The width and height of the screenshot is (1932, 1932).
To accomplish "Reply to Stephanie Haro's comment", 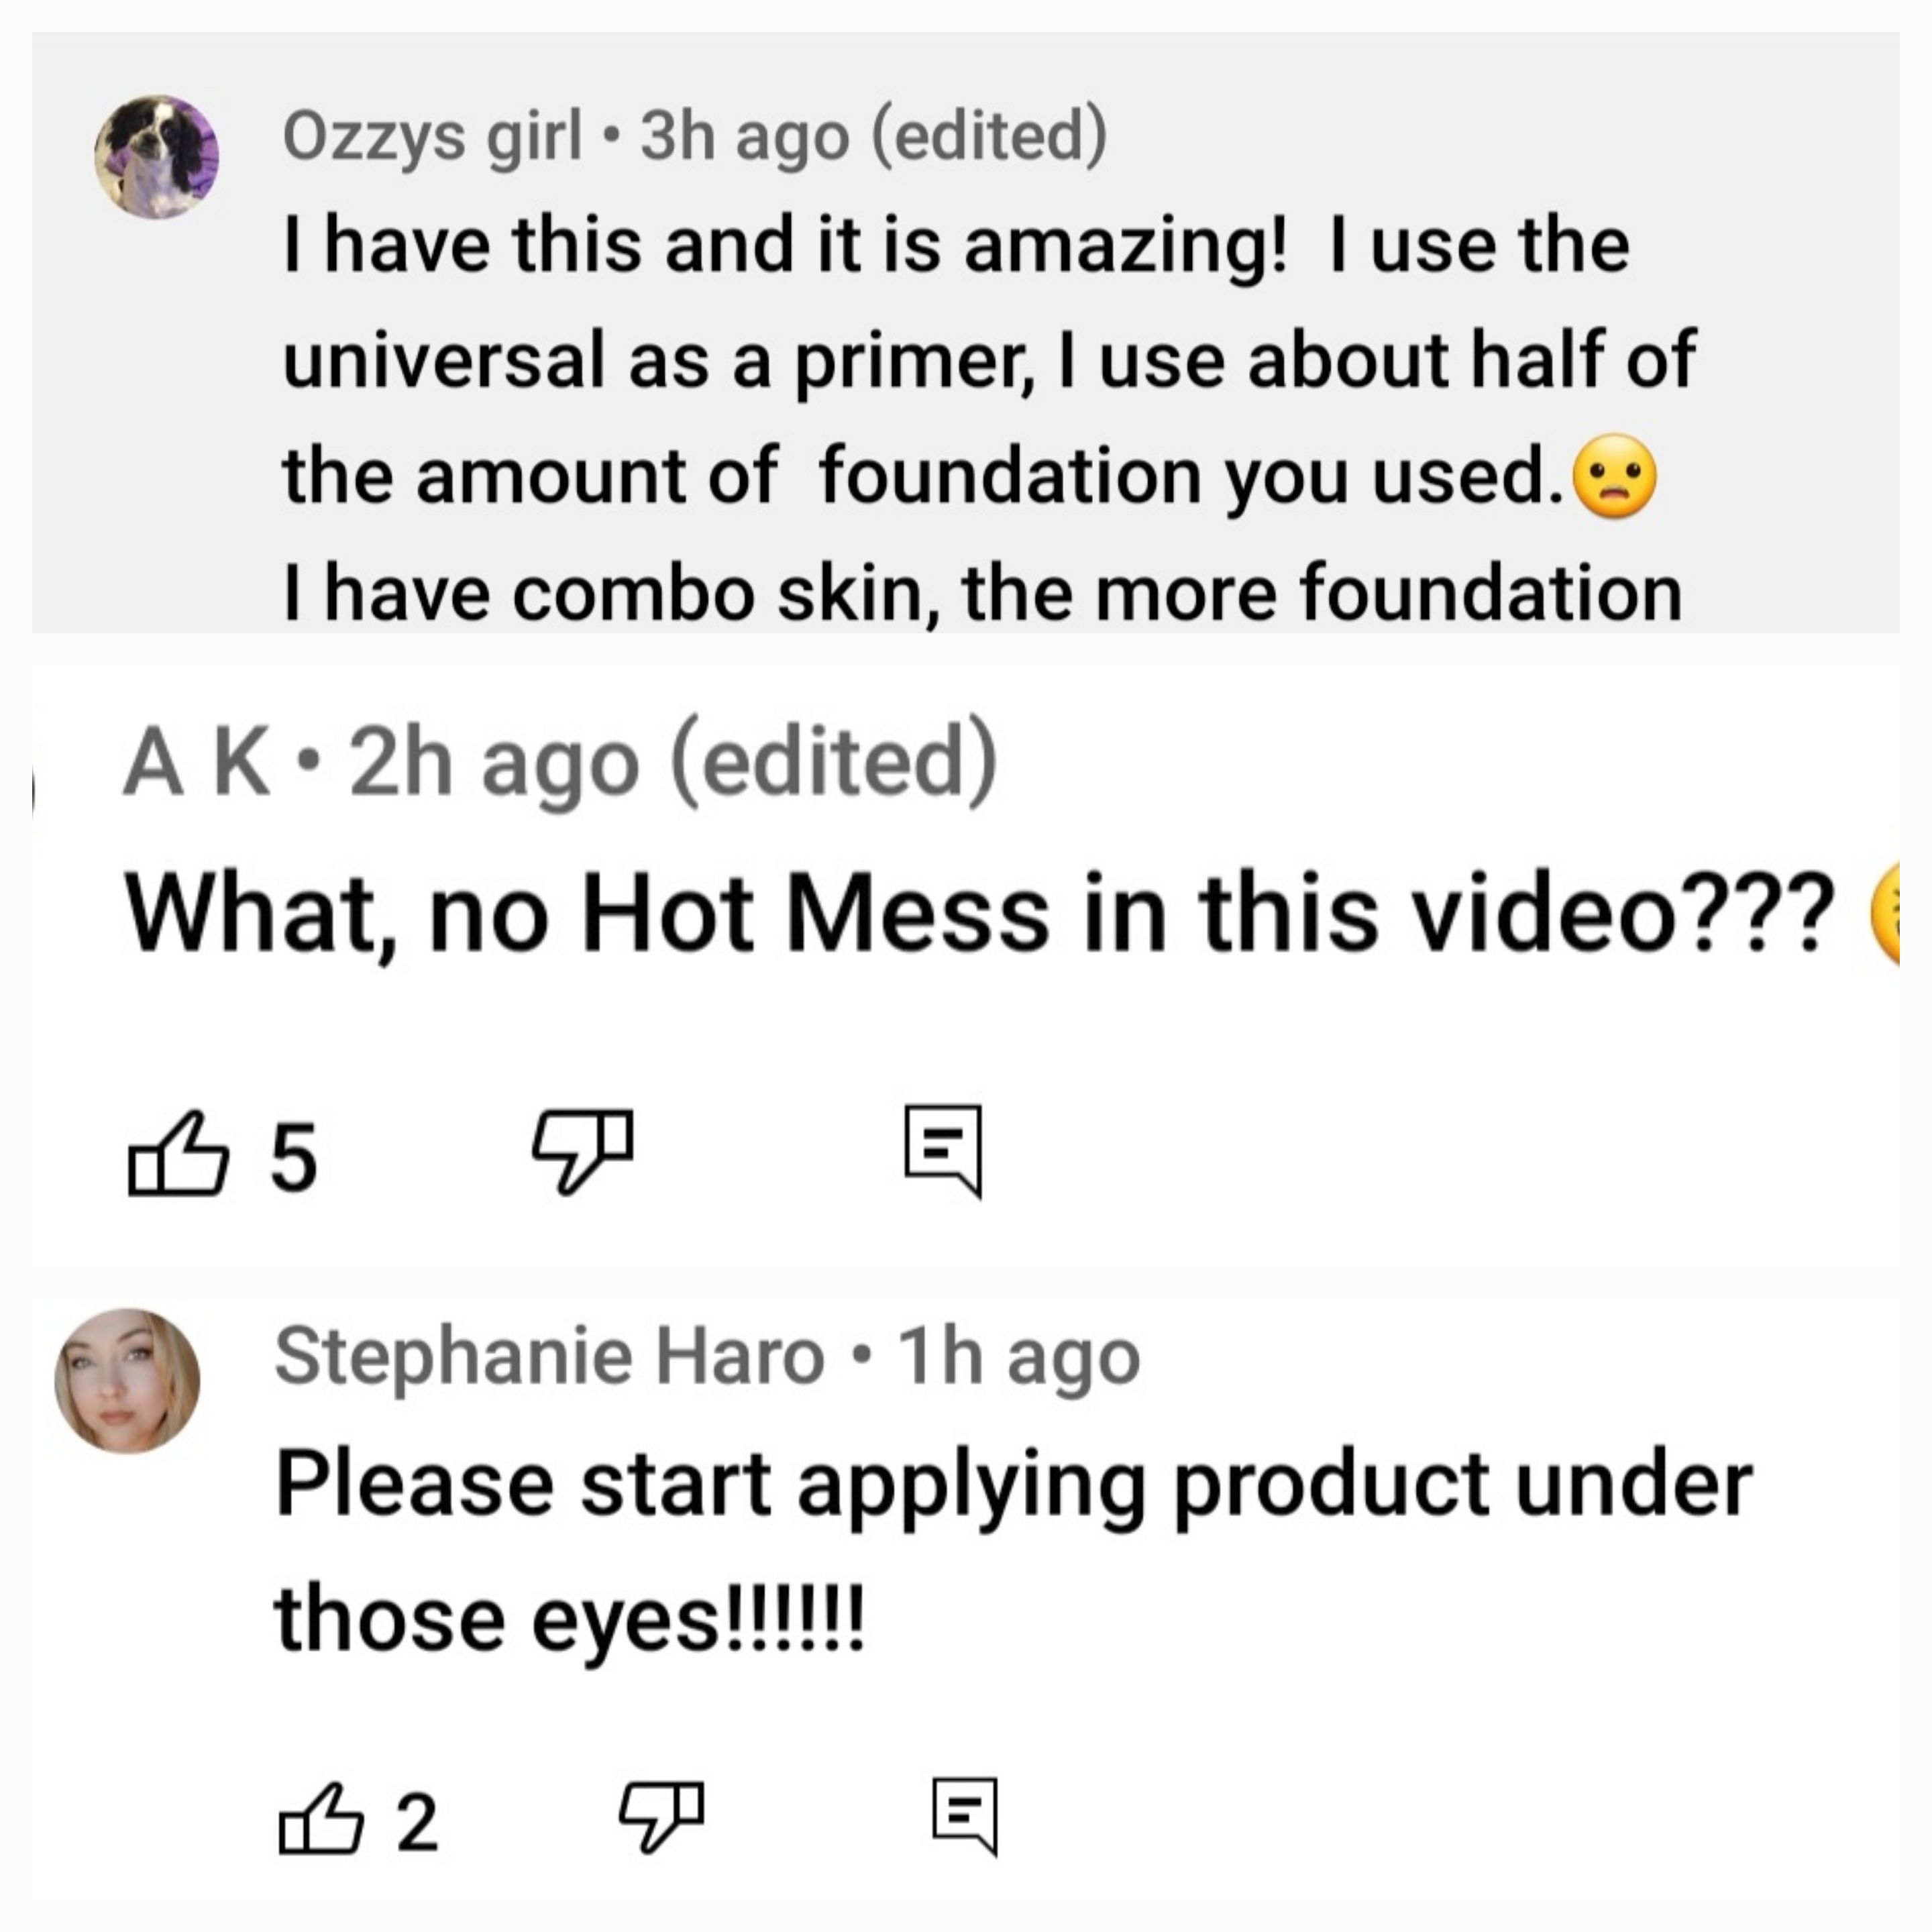I will point(965,1817).
